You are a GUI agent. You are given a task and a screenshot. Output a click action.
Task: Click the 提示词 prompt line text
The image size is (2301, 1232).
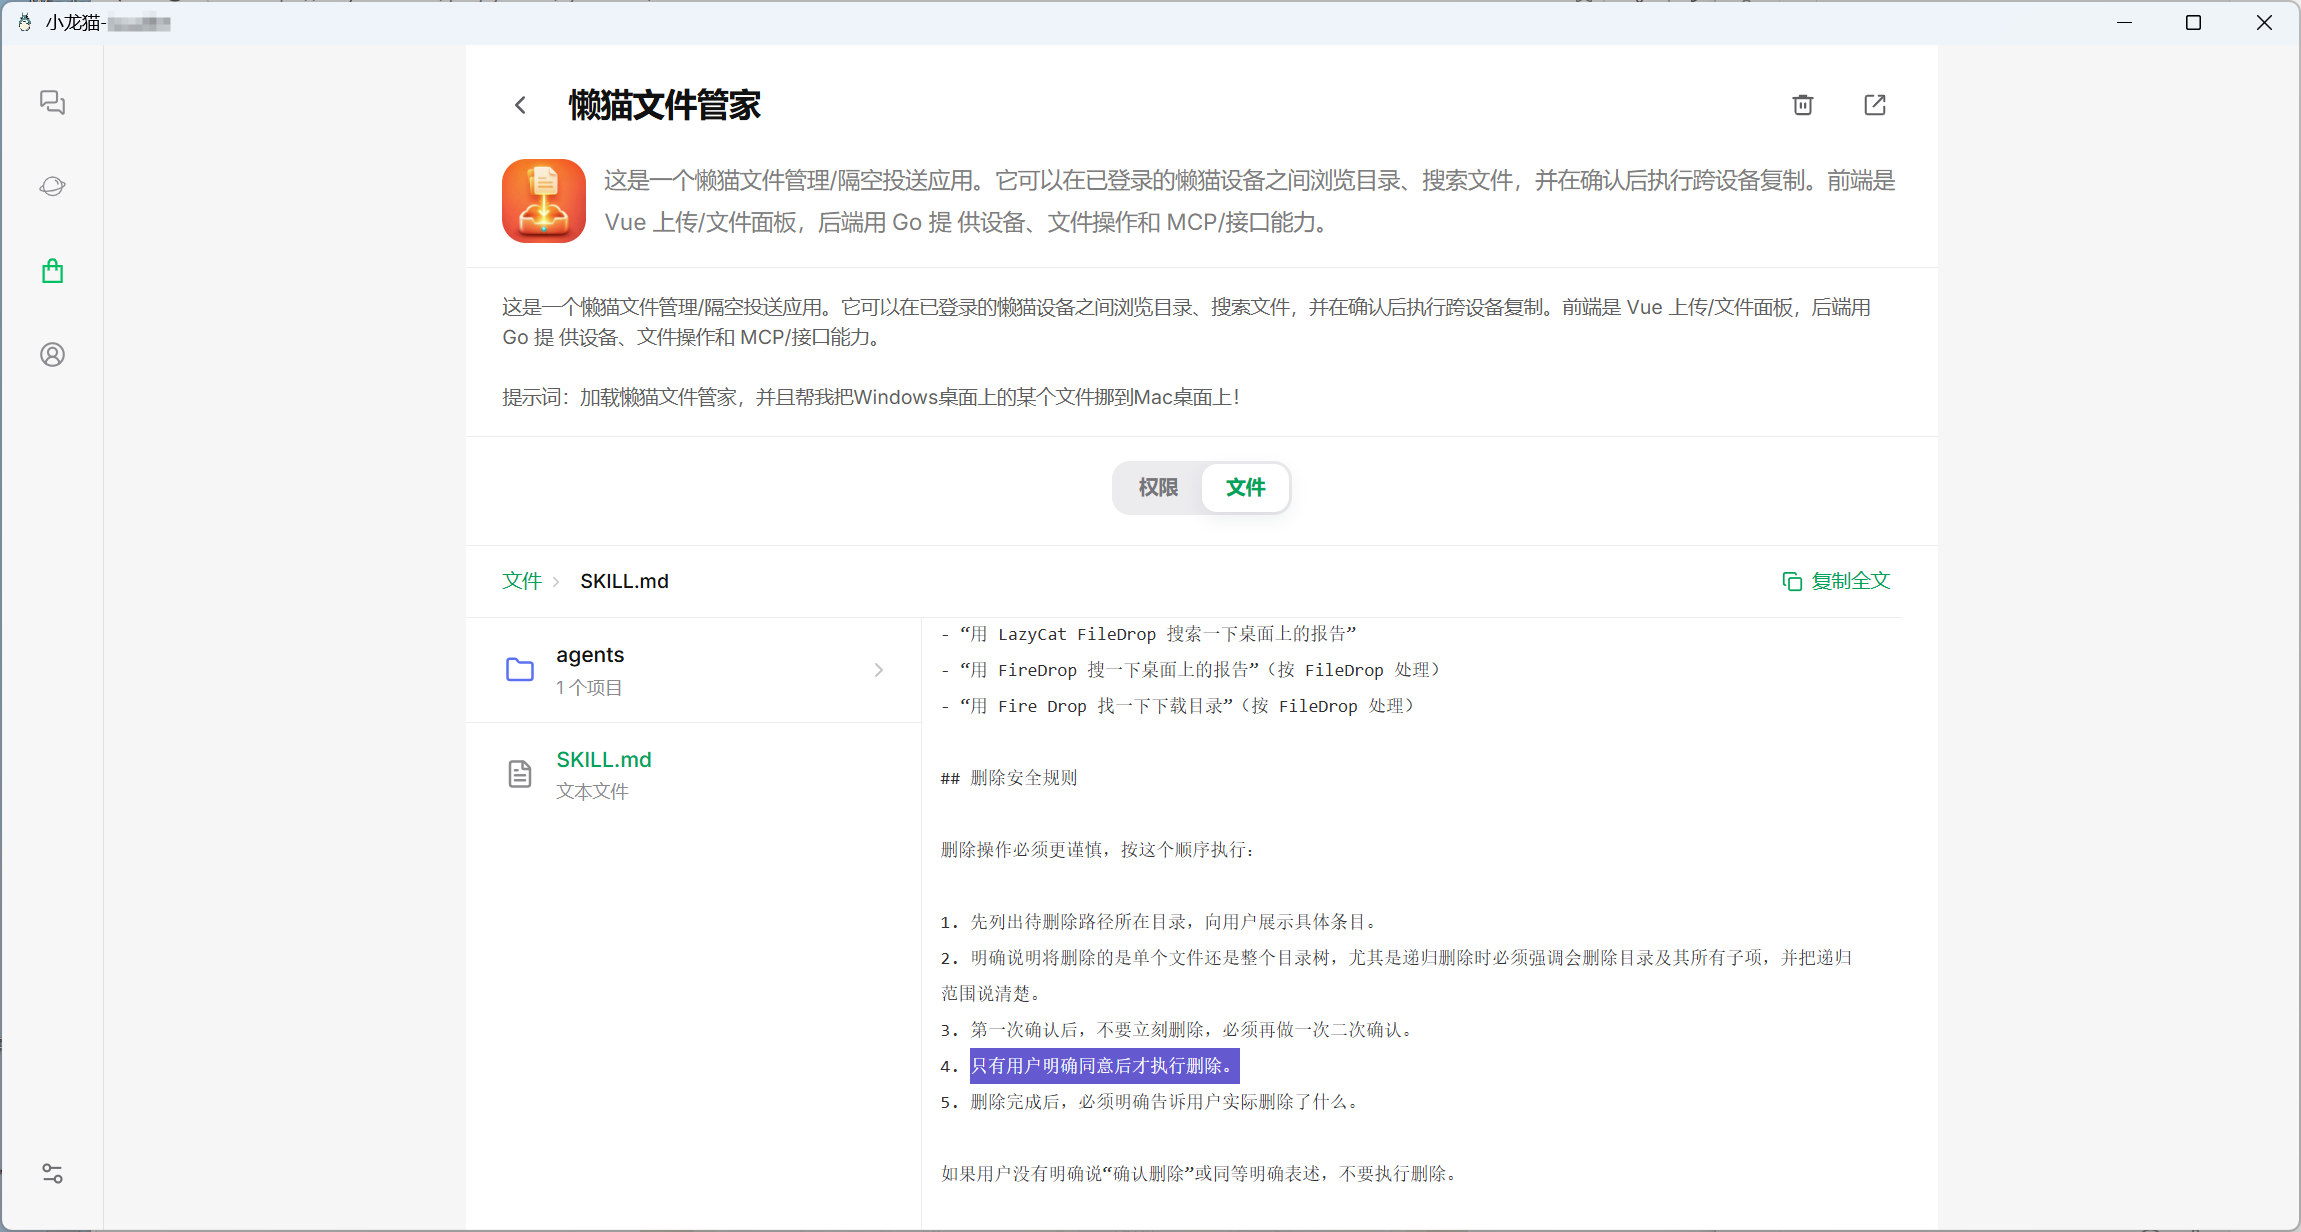[871, 397]
